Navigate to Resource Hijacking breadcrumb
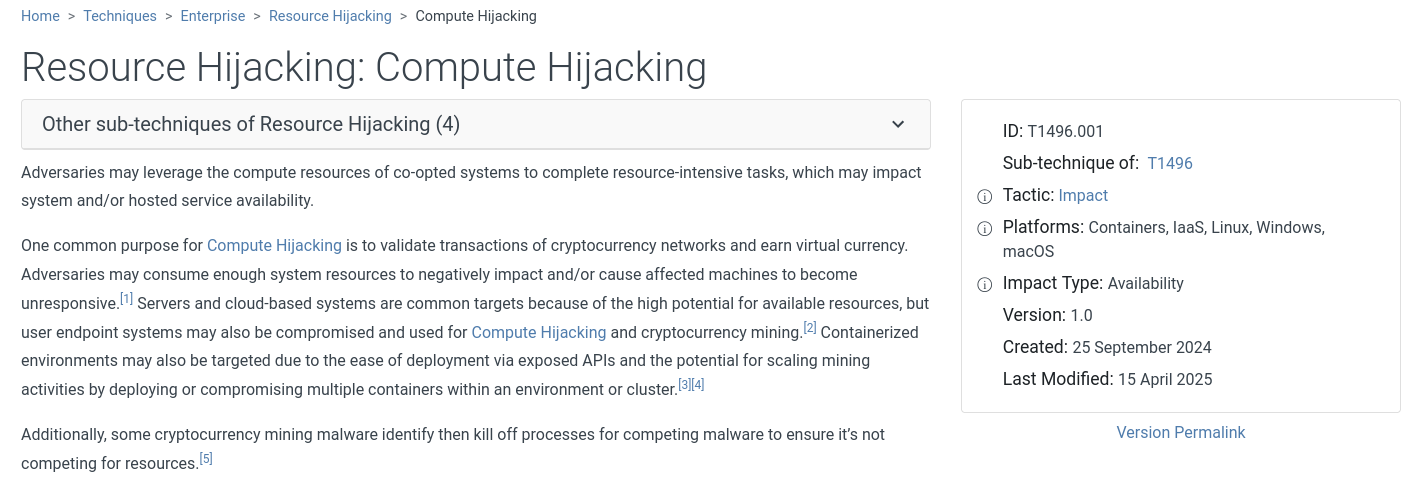 [330, 16]
